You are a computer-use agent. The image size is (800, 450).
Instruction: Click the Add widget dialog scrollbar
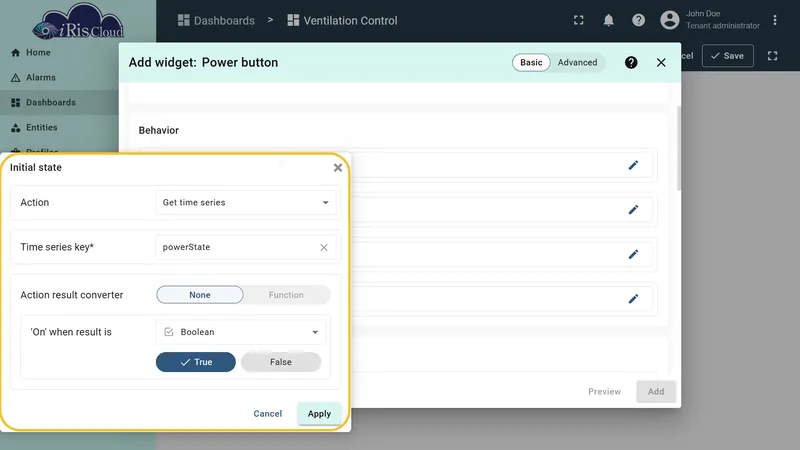(679, 148)
